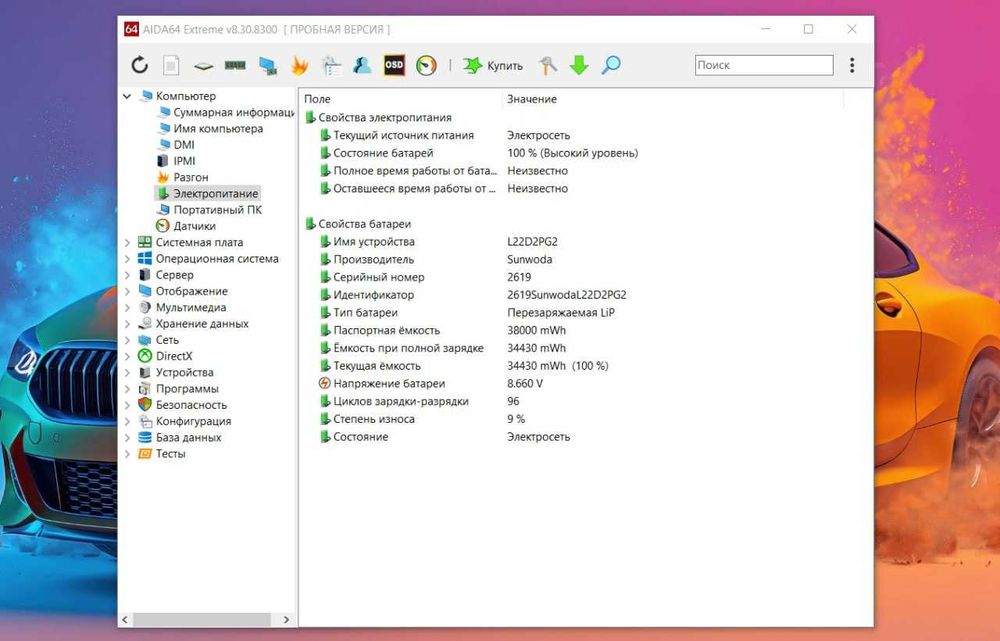Click the preferences list toolbar icon
Image resolution: width=1000 pixels, height=641 pixels.
331,65
